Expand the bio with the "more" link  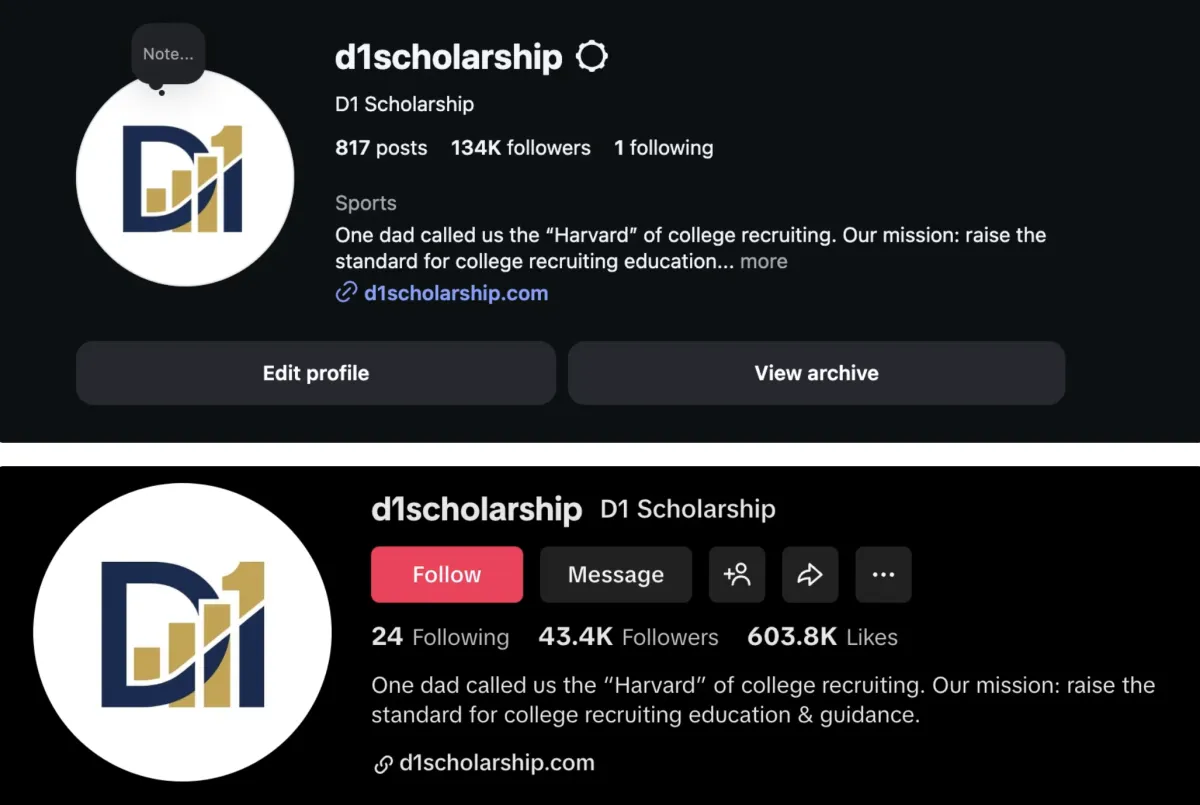click(x=764, y=262)
